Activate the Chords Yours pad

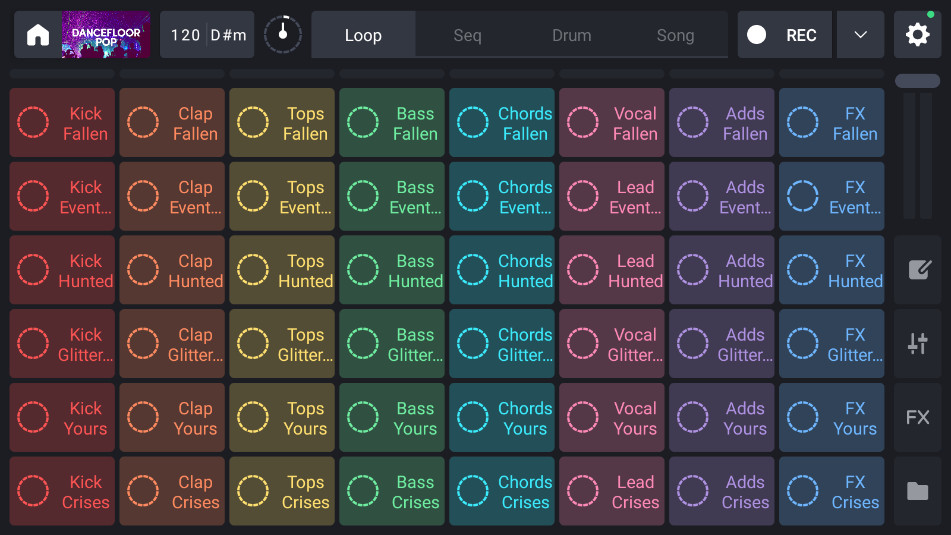(502, 417)
